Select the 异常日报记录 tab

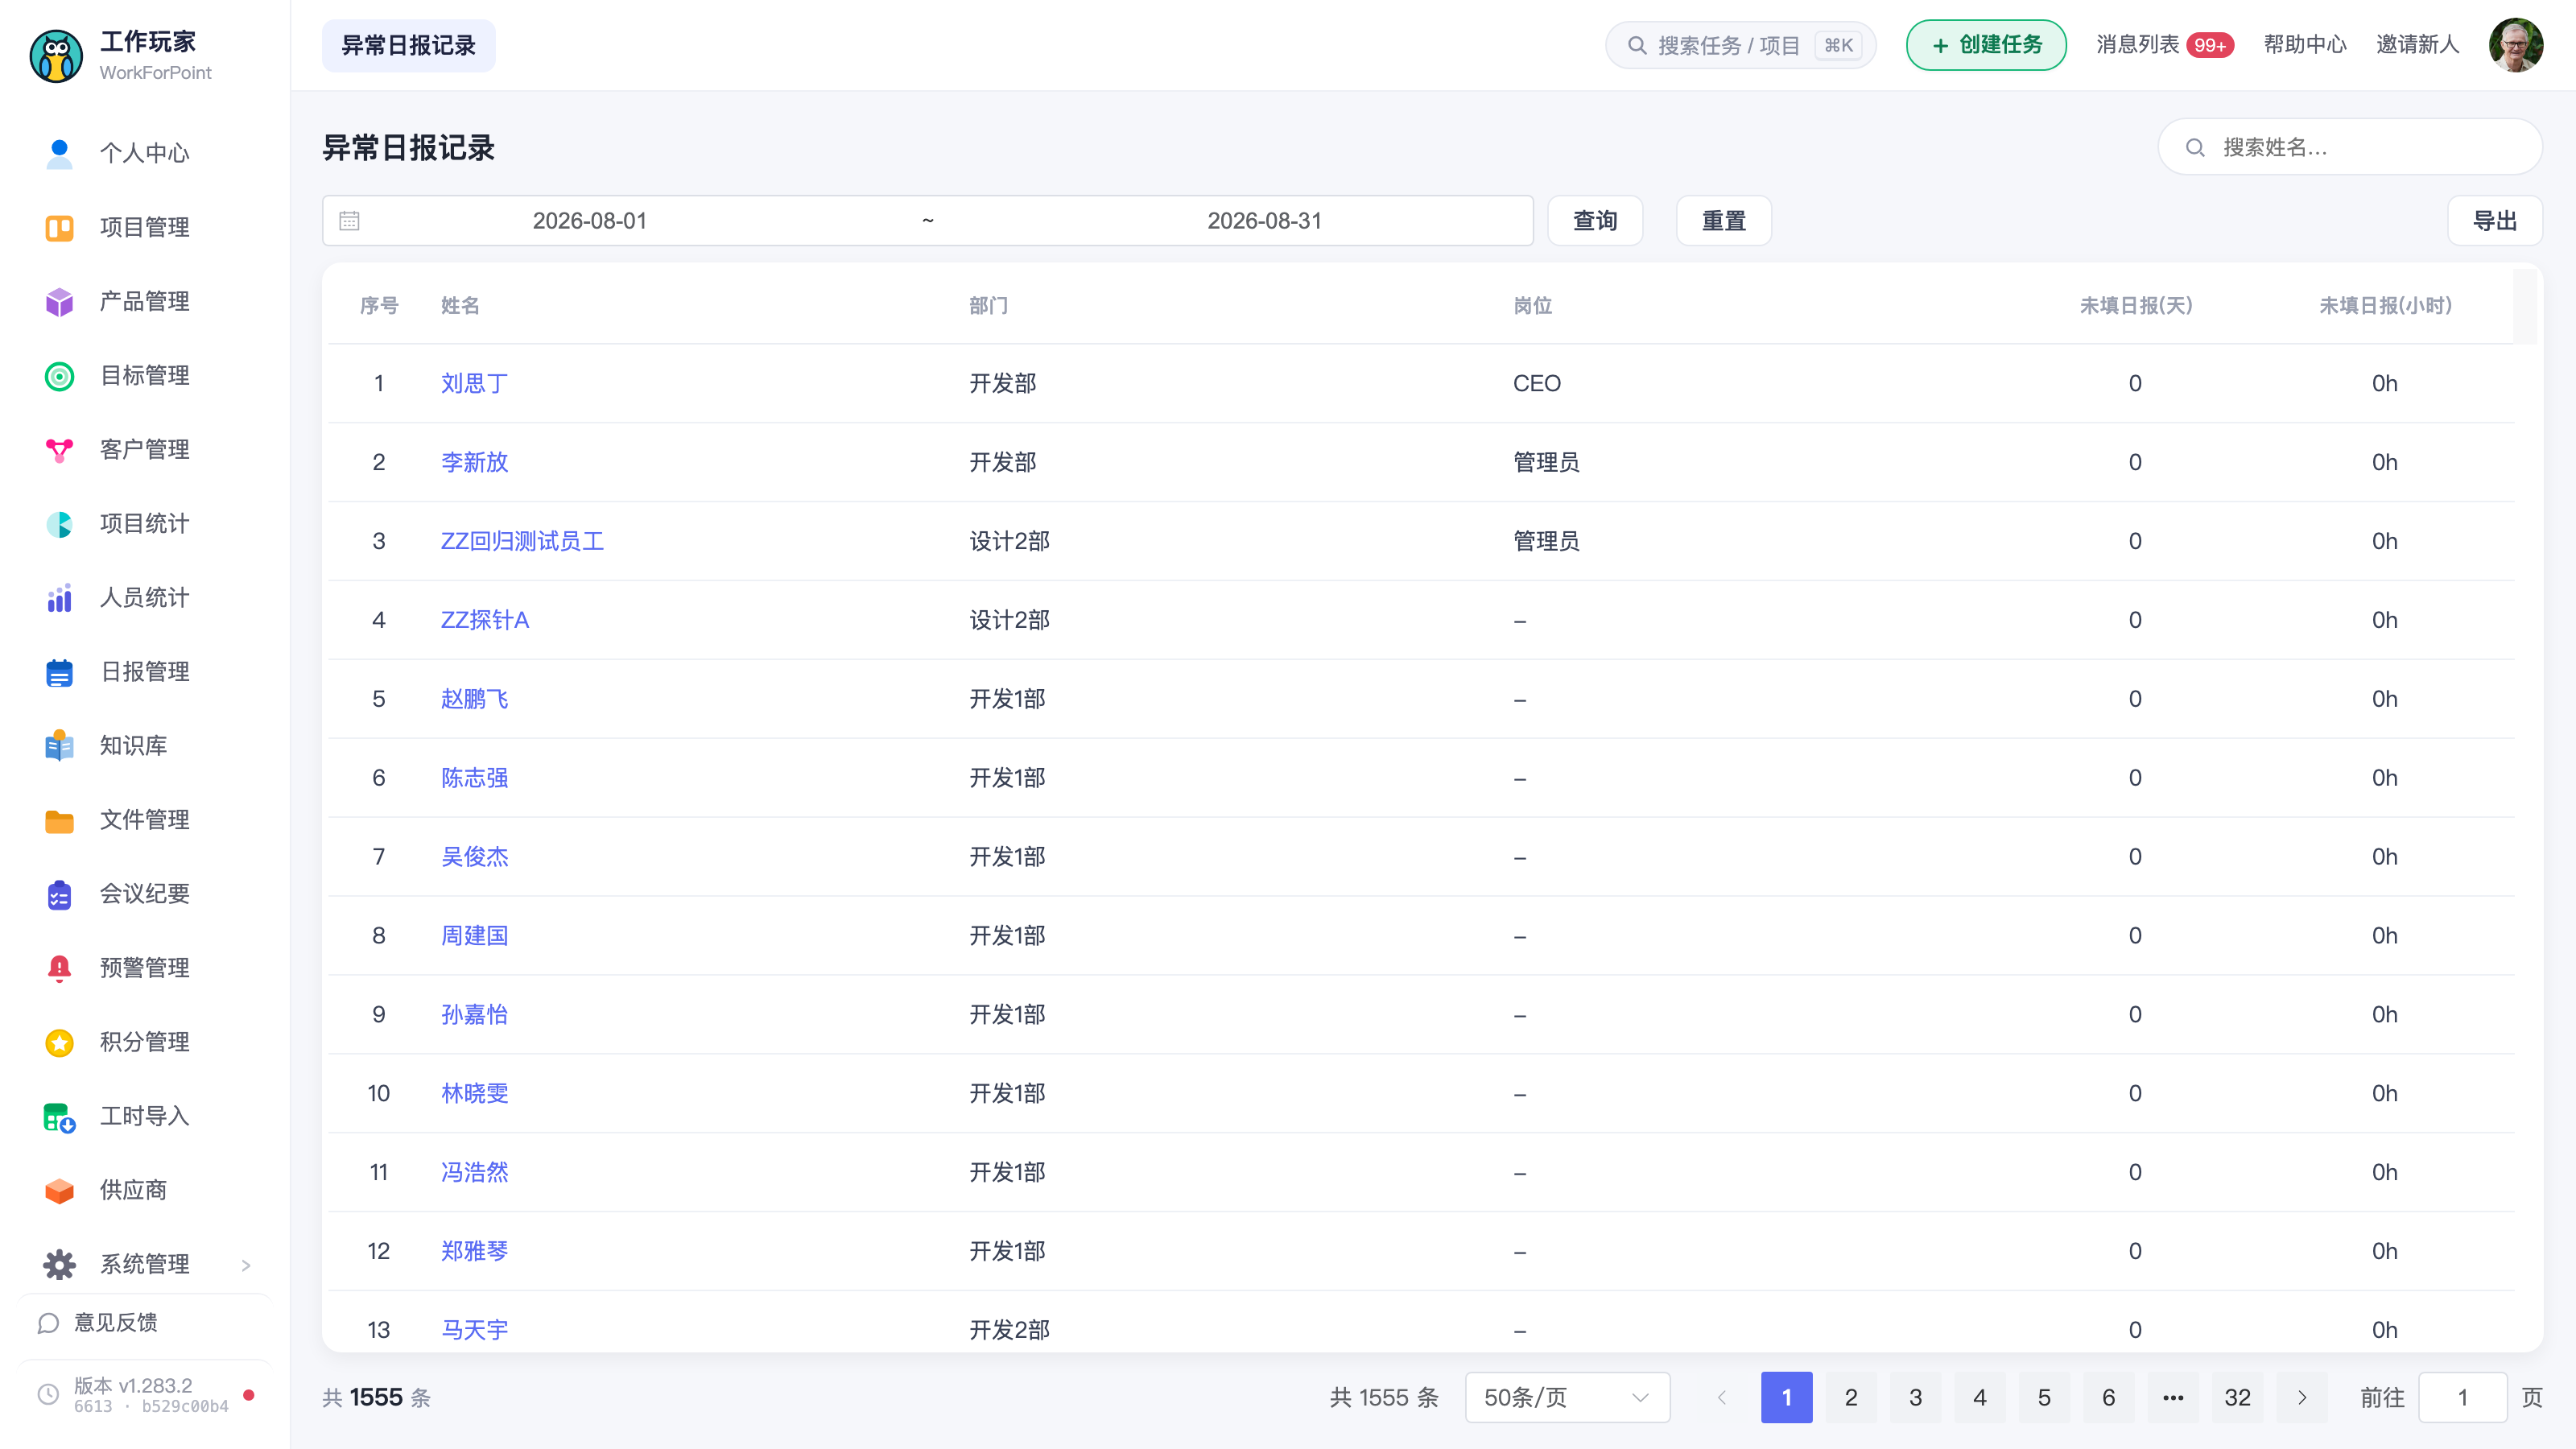[408, 45]
